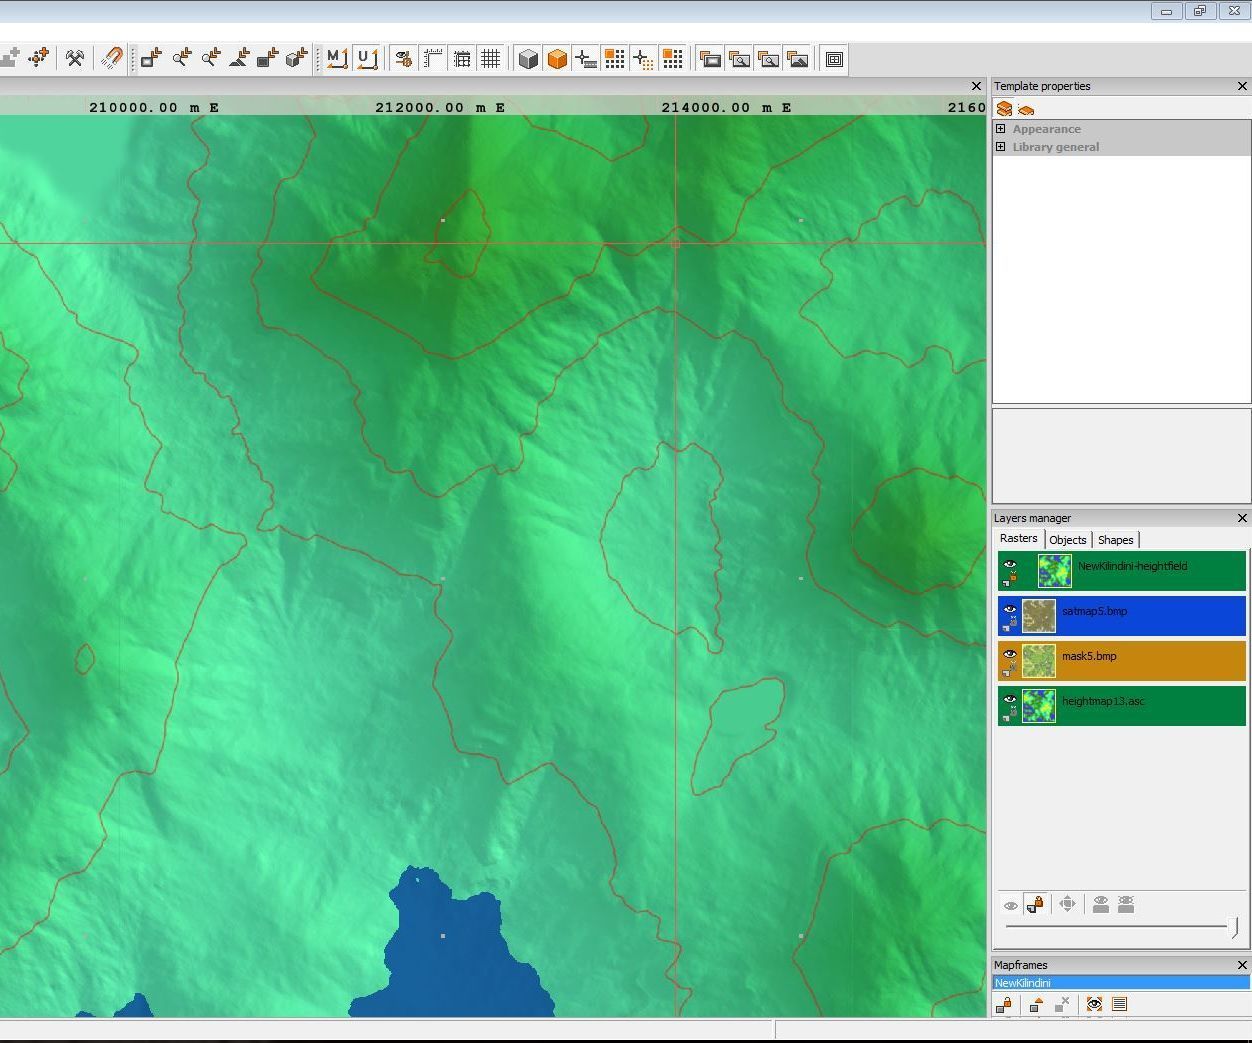The width and height of the screenshot is (1252, 1043).
Task: Switch to the Objects tab in Layers manager
Action: click(1068, 539)
